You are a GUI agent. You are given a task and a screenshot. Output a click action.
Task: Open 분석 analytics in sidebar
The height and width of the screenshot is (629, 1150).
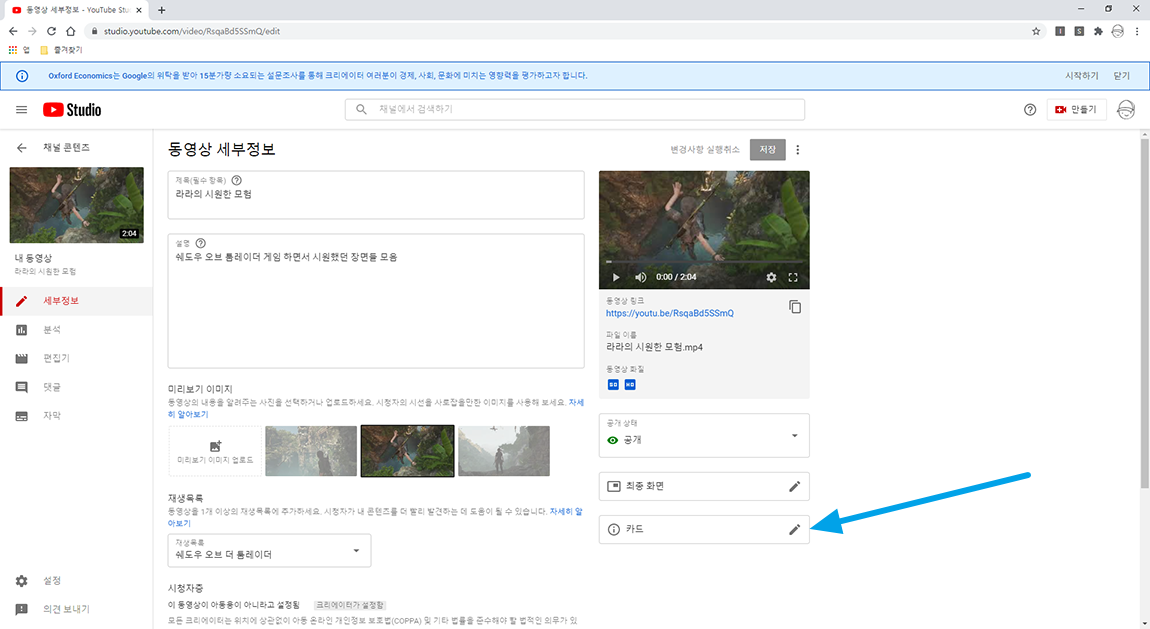click(76, 330)
